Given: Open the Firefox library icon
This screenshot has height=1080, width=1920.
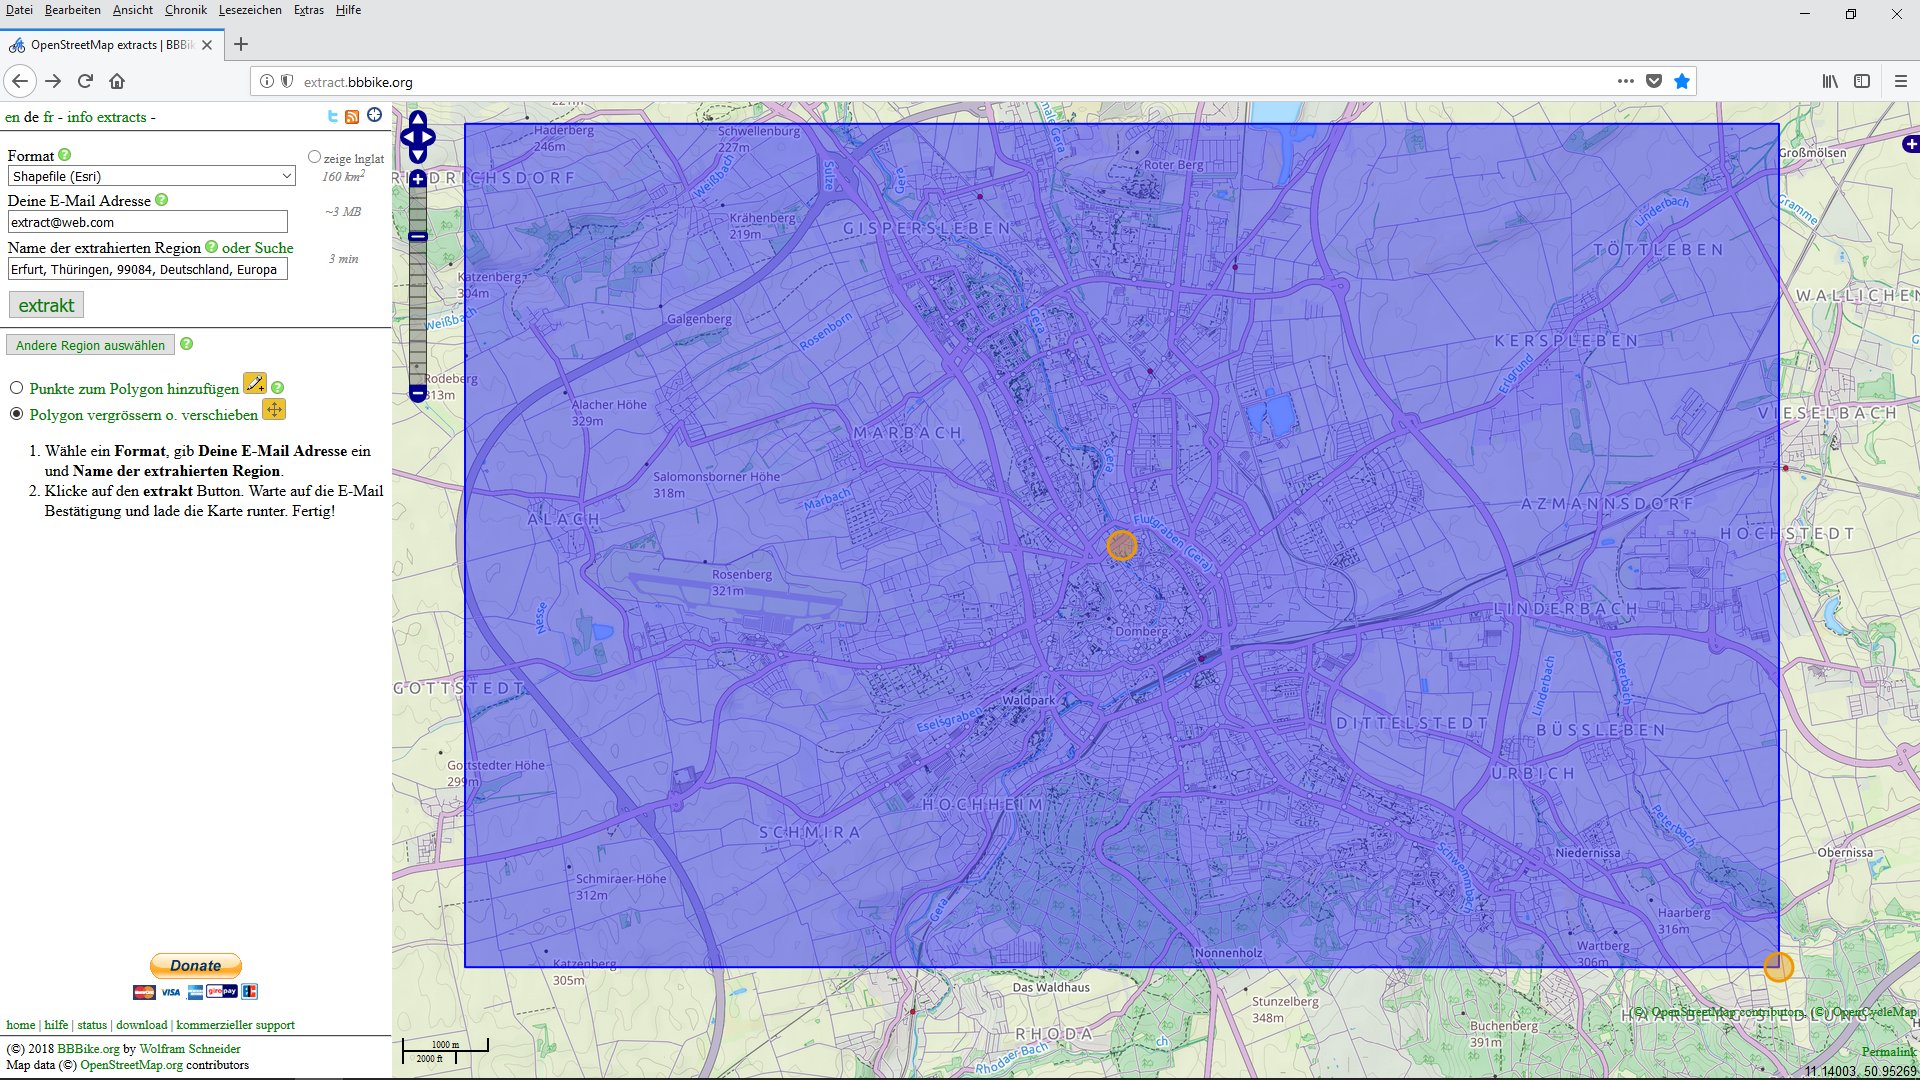Looking at the screenshot, I should tap(1830, 81).
